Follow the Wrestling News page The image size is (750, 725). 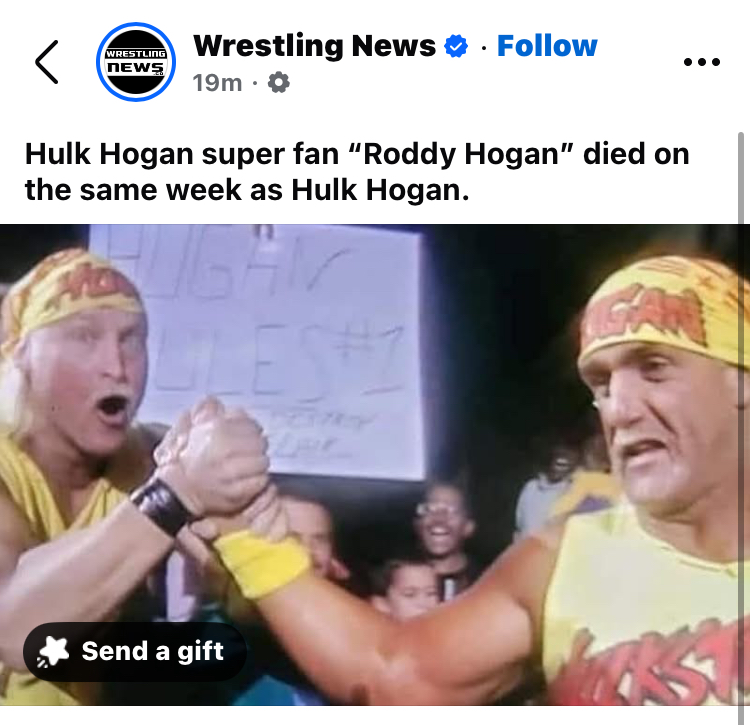click(547, 46)
